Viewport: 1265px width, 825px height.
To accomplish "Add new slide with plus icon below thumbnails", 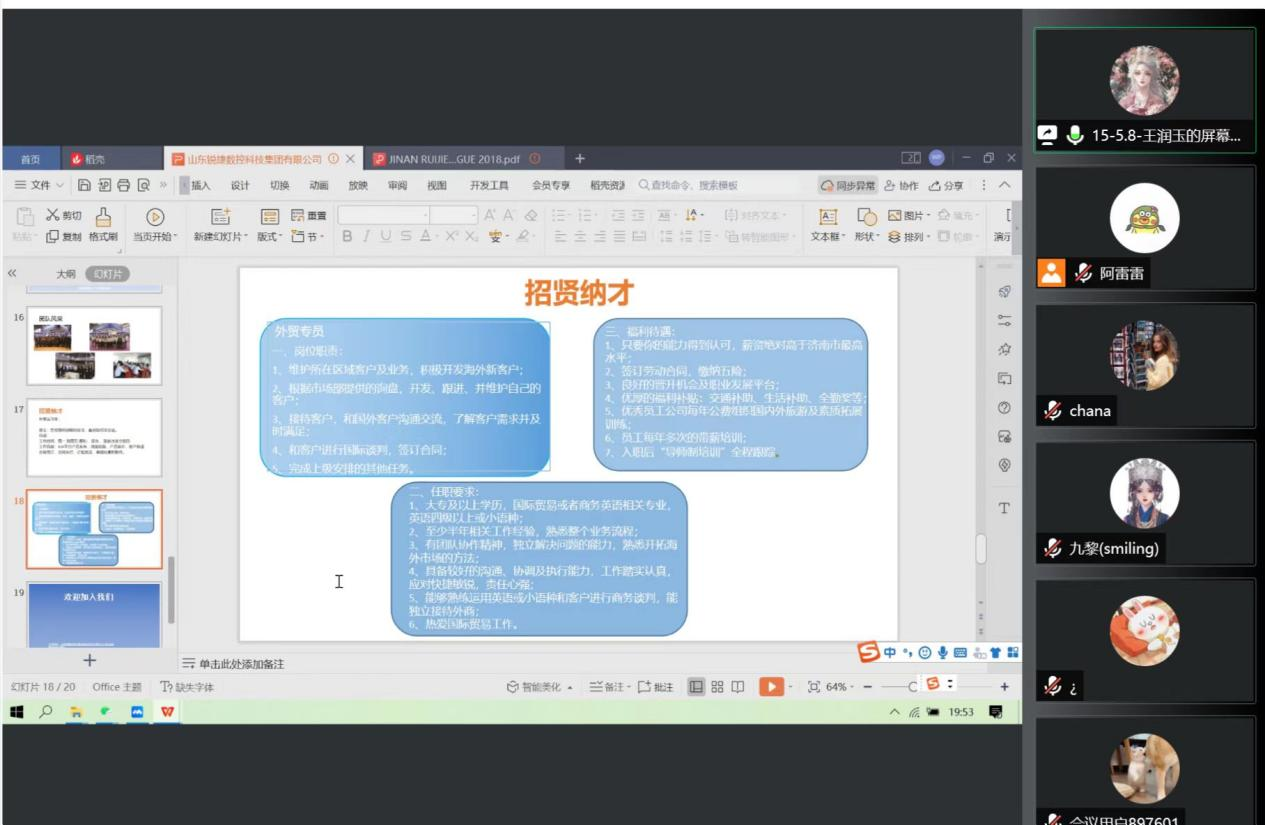I will pyautogui.click(x=89, y=660).
